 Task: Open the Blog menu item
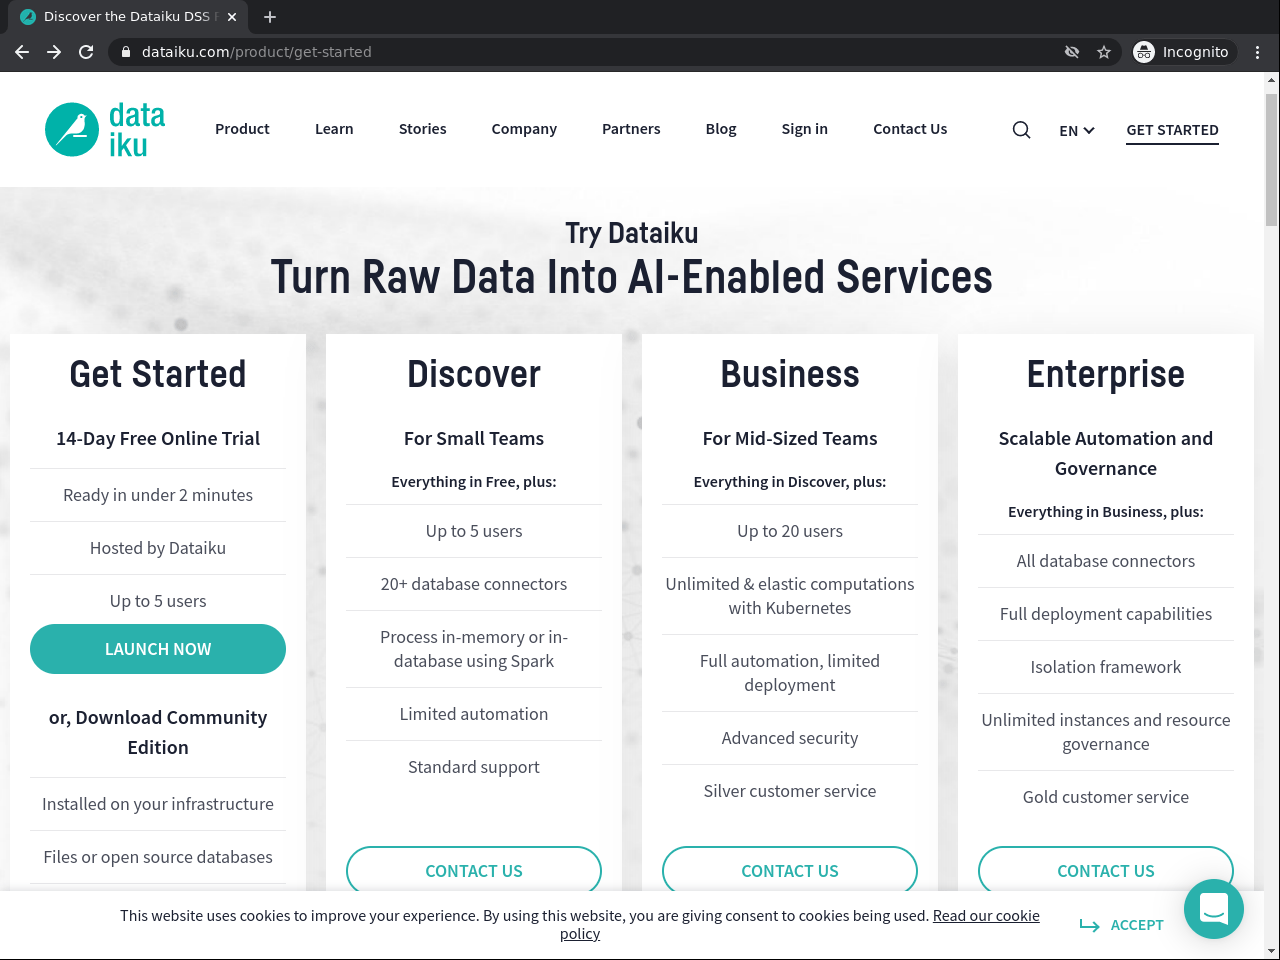click(720, 129)
